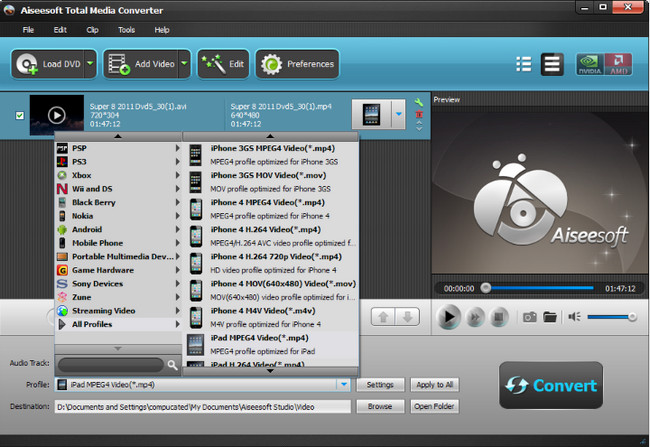The height and width of the screenshot is (447, 650).
Task: Open the Edit menu in menu bar
Action: (x=60, y=30)
